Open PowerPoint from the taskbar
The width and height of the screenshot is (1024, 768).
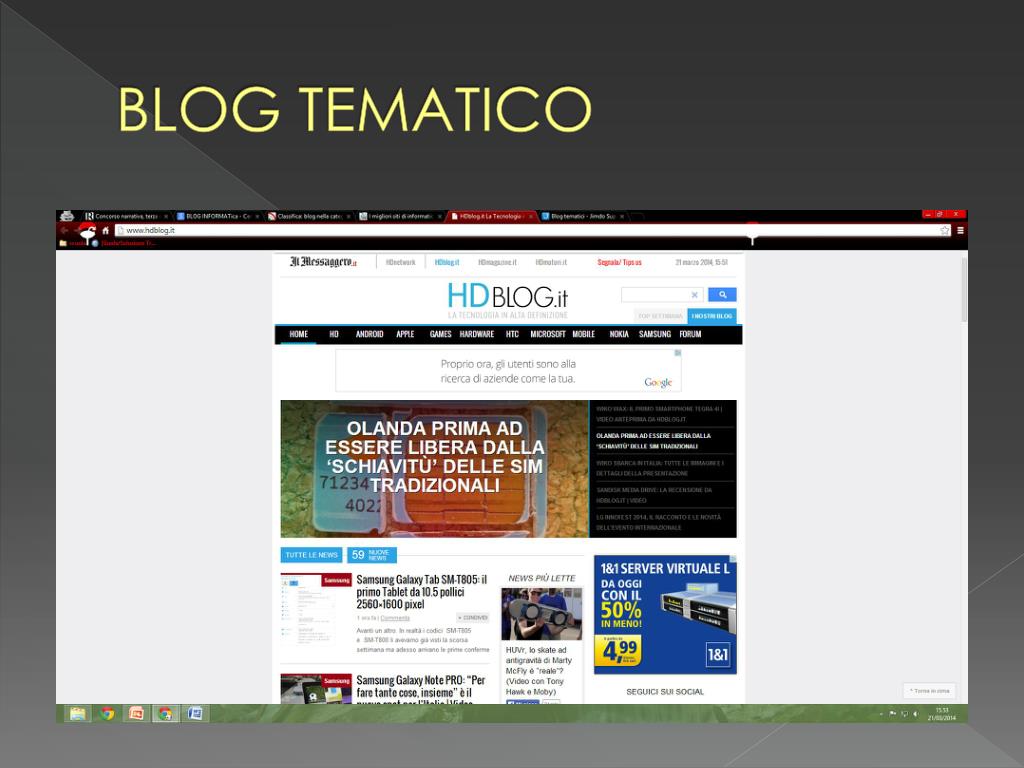point(136,714)
